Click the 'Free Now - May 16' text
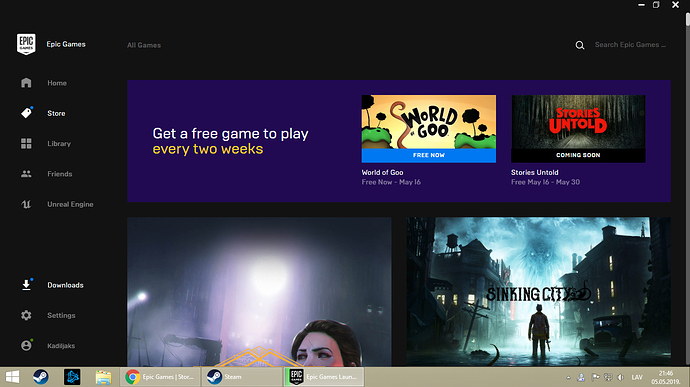690x387 pixels. tap(391, 182)
